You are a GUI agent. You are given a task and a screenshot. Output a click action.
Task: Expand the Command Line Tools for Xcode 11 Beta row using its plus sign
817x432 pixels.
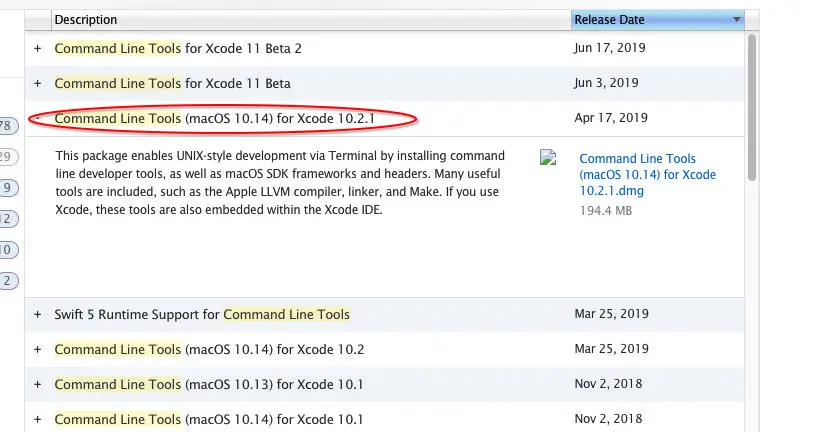(x=38, y=83)
